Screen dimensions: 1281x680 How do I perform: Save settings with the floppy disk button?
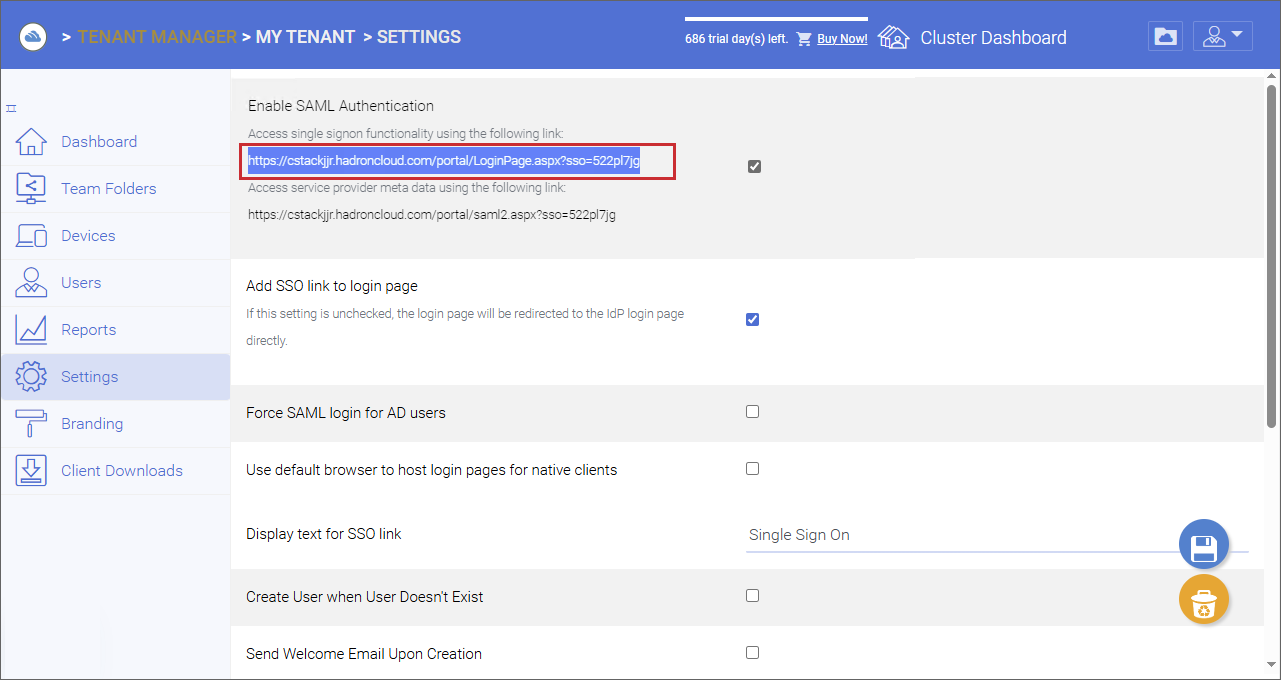point(1204,545)
